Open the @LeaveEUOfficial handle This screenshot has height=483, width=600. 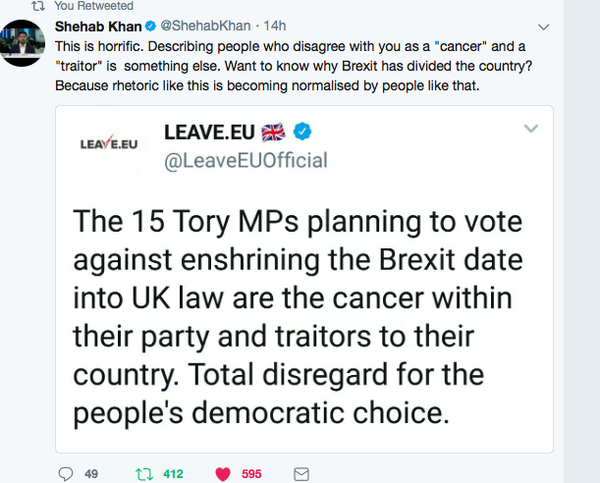(x=245, y=160)
